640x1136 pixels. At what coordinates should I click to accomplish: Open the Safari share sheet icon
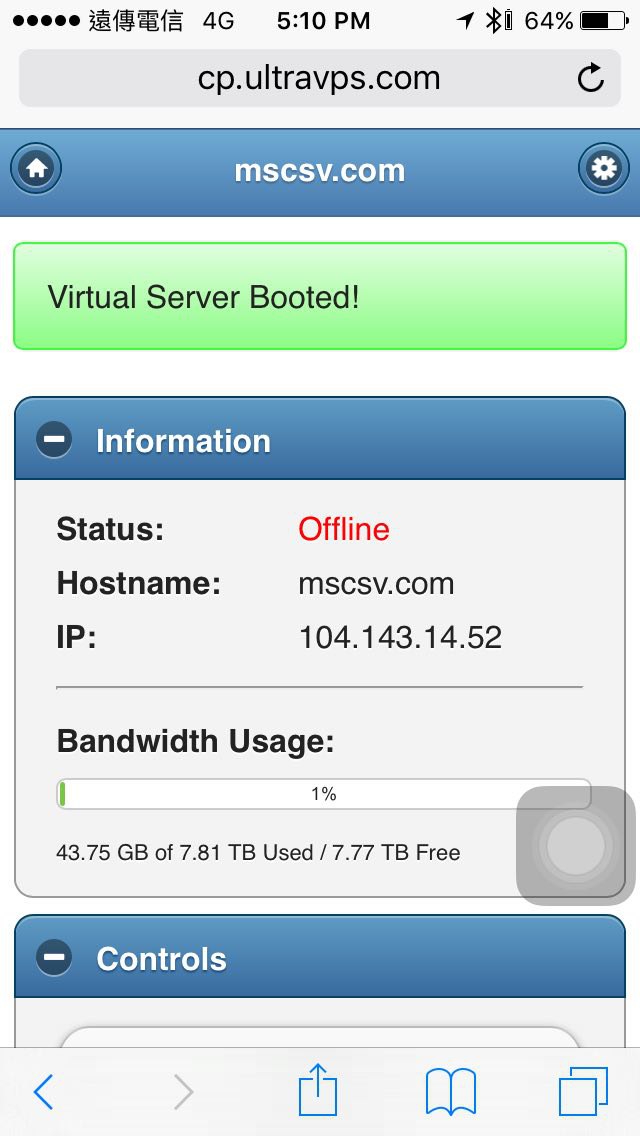(x=318, y=1090)
